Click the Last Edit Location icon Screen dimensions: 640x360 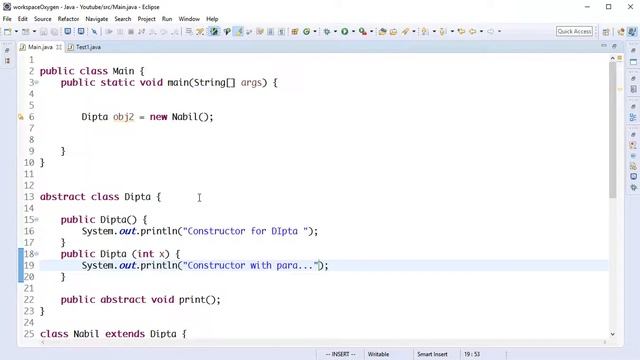462,31
